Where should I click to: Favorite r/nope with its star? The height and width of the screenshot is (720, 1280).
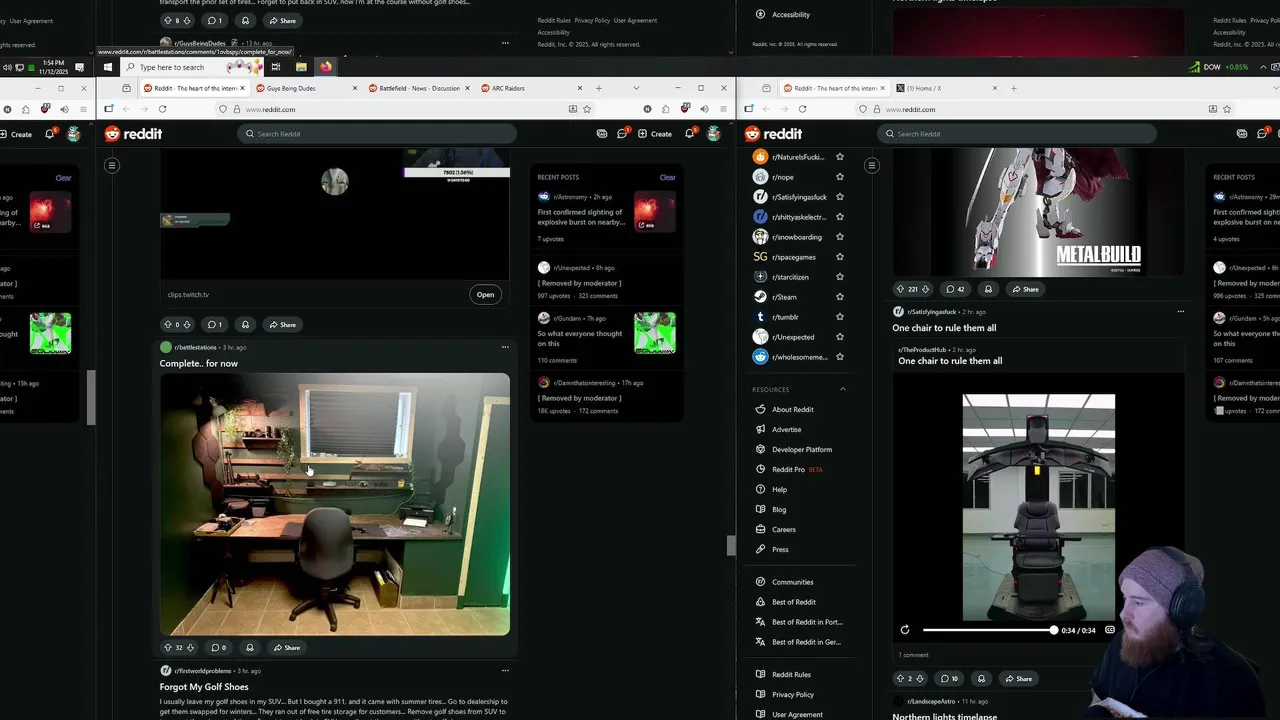point(840,177)
